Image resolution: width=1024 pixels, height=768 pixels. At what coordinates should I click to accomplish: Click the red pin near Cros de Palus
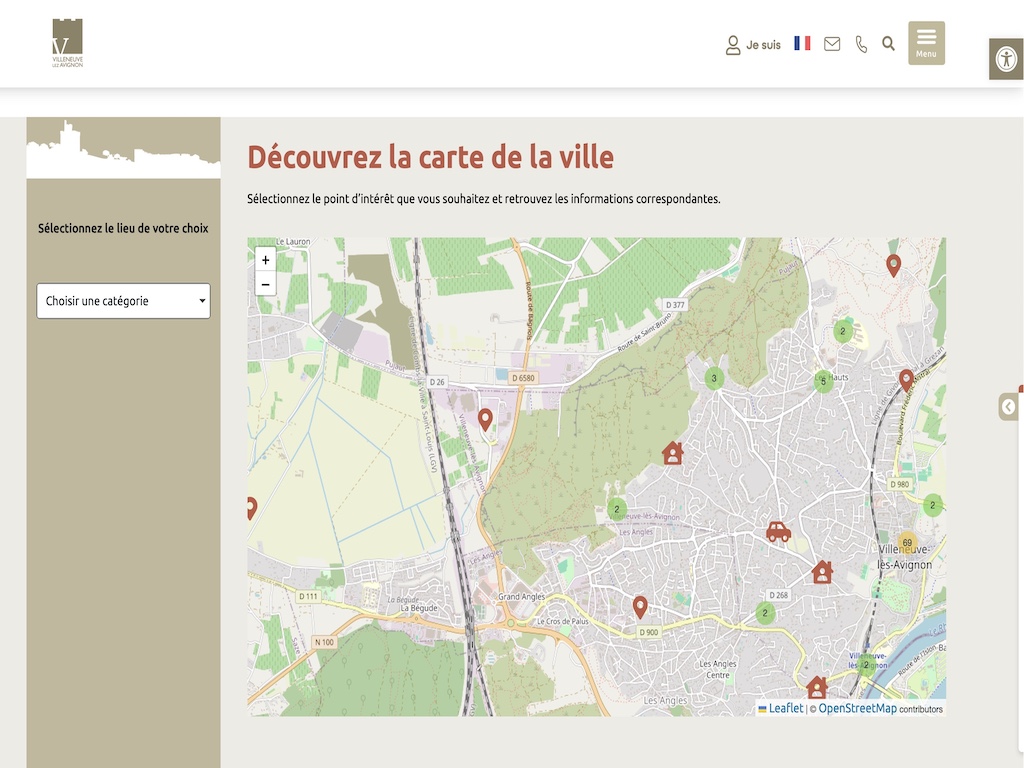coord(640,605)
